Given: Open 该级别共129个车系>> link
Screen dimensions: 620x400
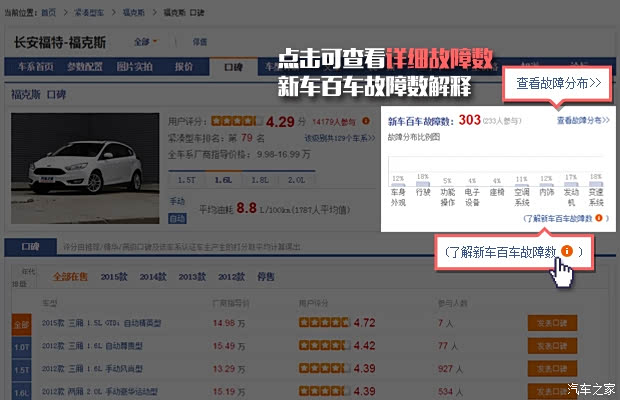Looking at the screenshot, I should point(340,138).
